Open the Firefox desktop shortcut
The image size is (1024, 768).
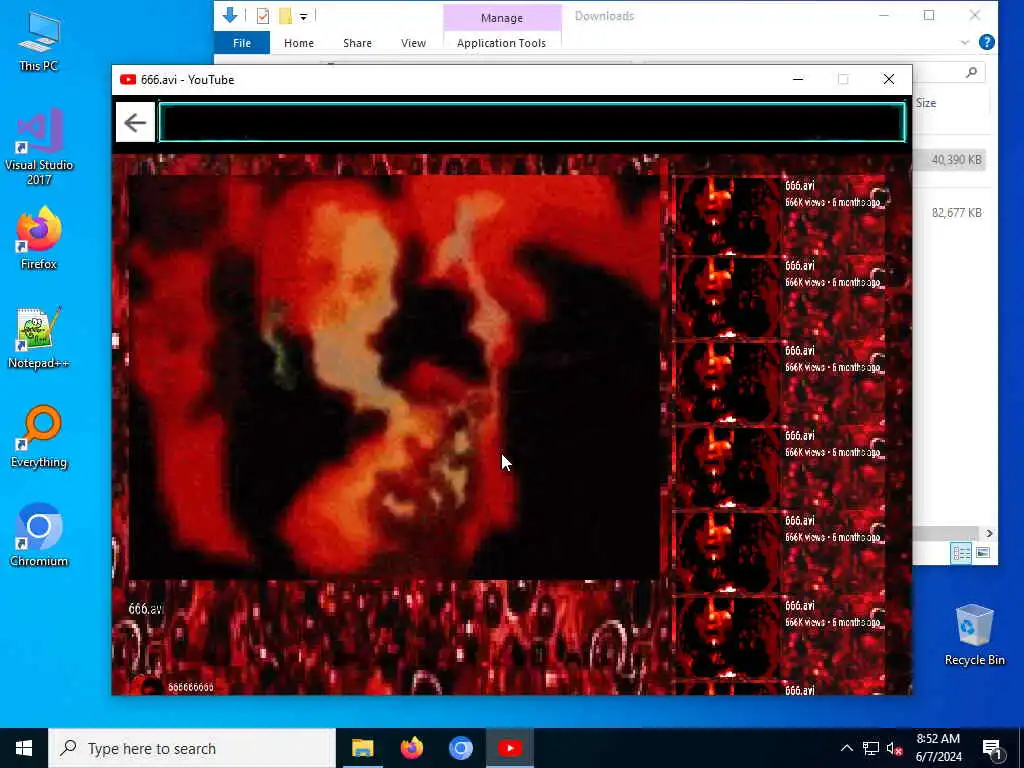point(39,238)
